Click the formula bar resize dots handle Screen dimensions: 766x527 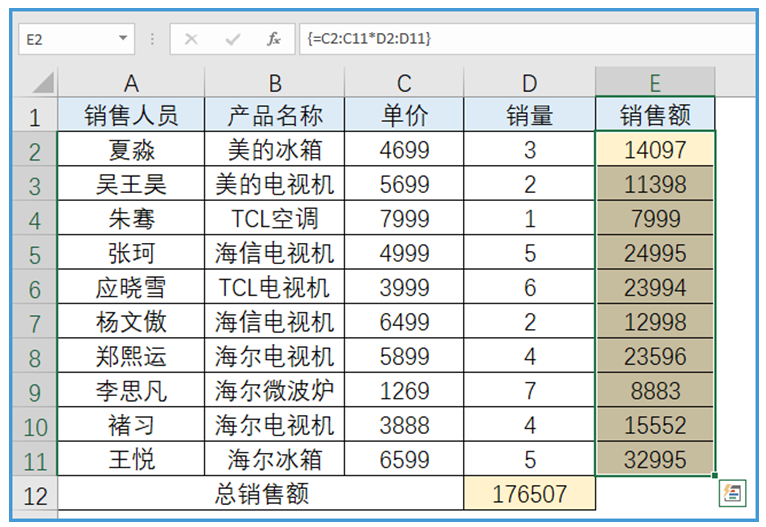click(153, 39)
